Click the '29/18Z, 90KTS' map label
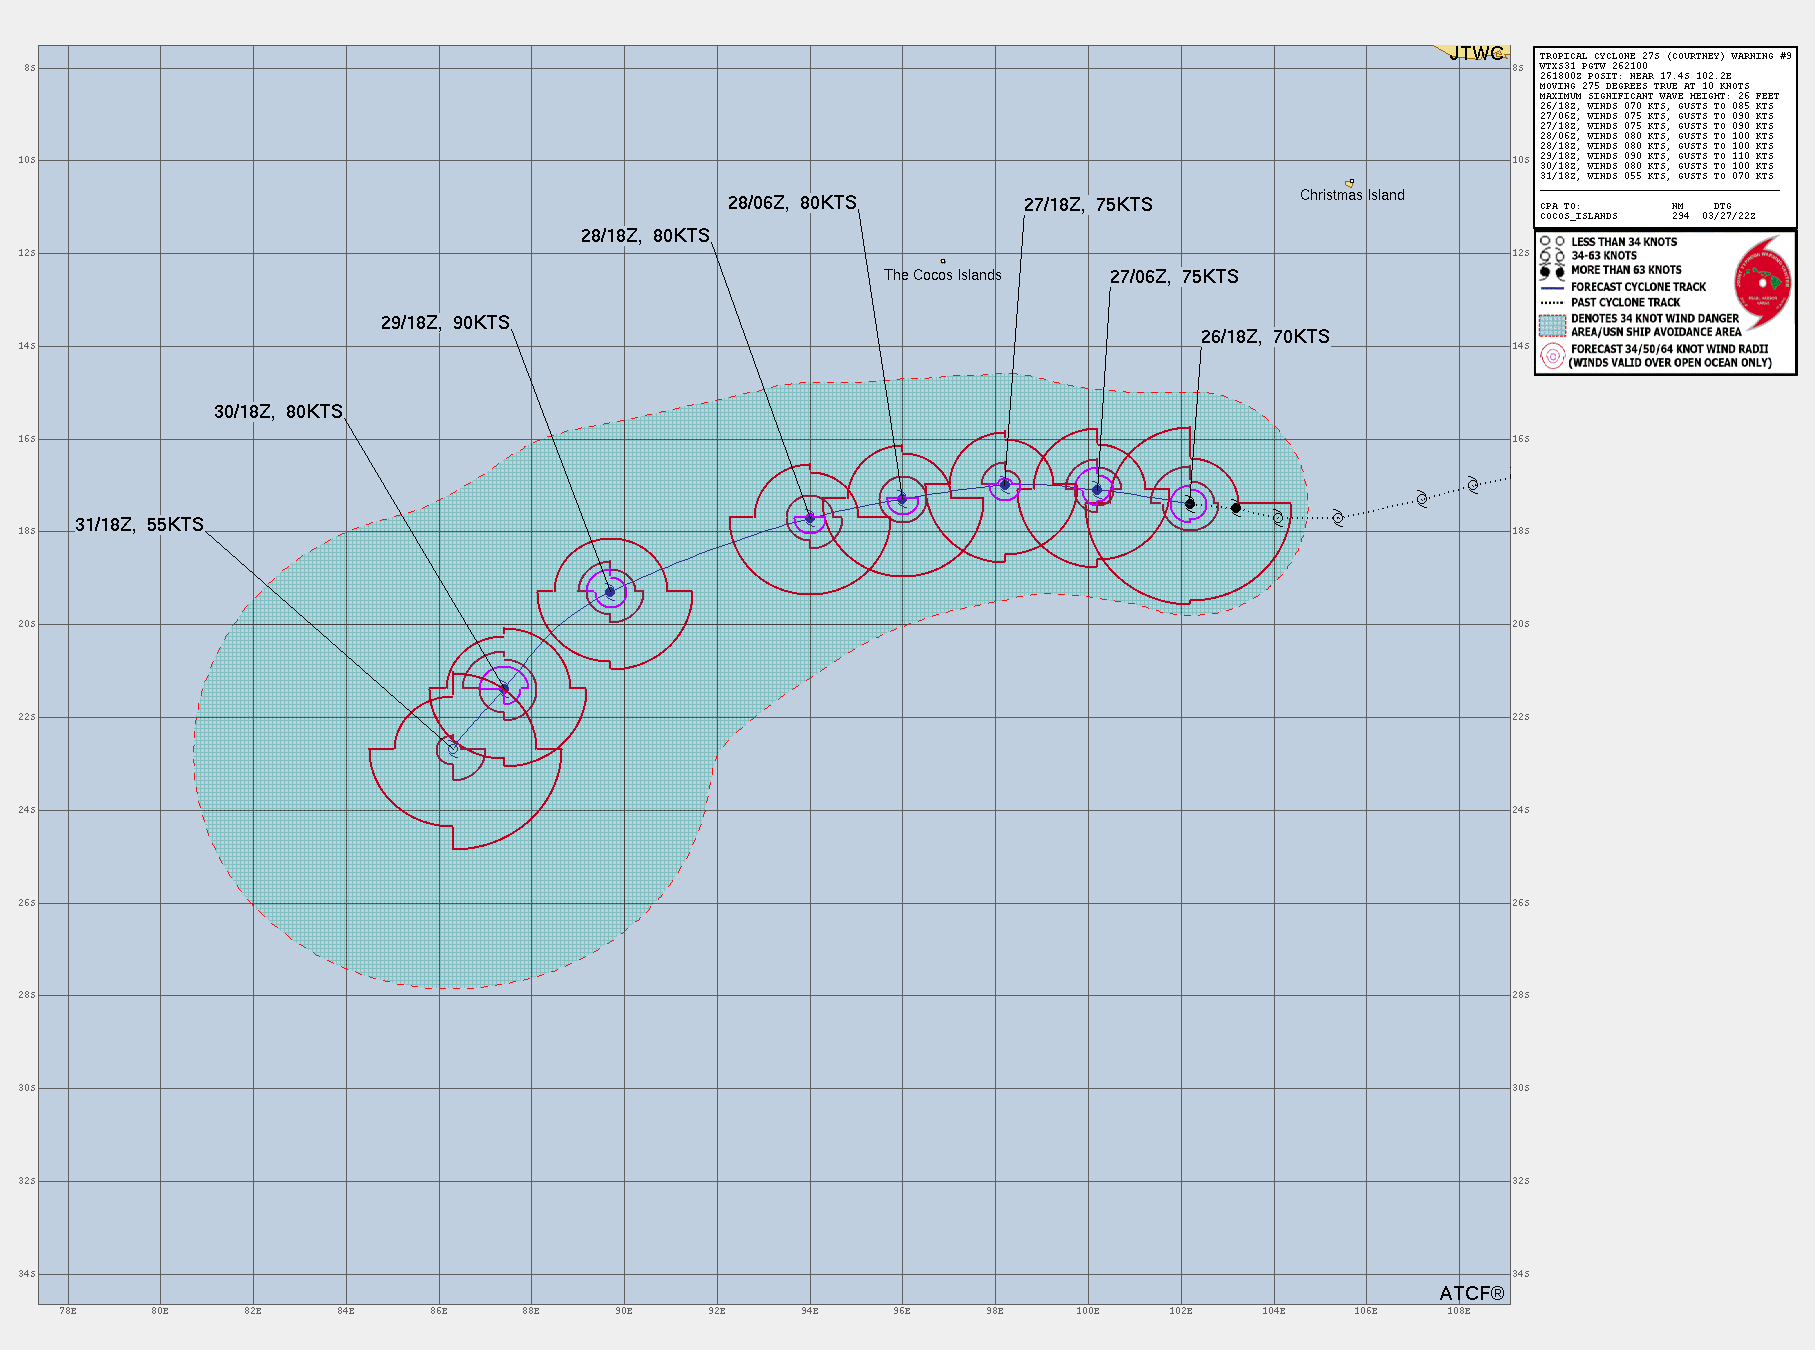 (x=445, y=323)
